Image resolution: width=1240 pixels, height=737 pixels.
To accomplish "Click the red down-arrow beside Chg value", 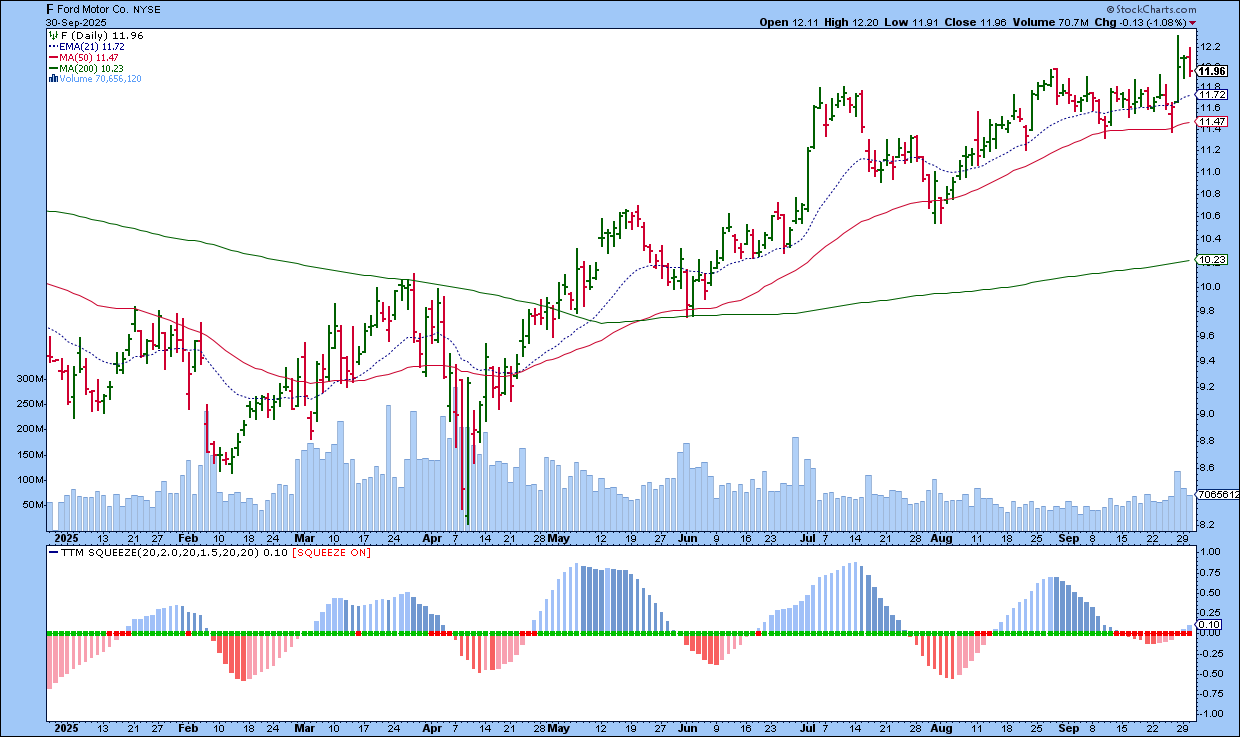I will (x=1192, y=22).
